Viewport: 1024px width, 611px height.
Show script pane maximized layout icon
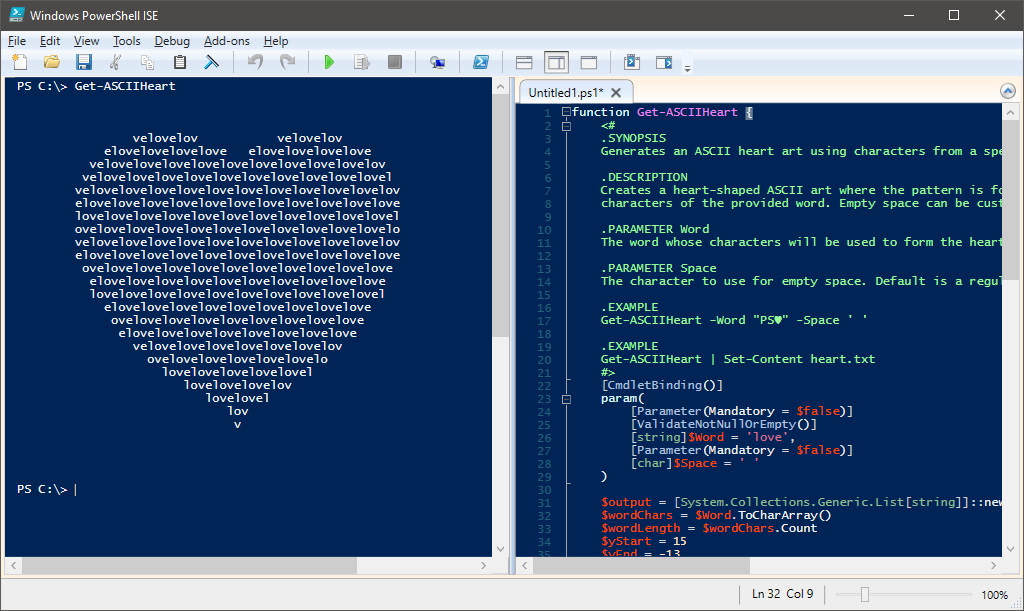pyautogui.click(x=589, y=62)
